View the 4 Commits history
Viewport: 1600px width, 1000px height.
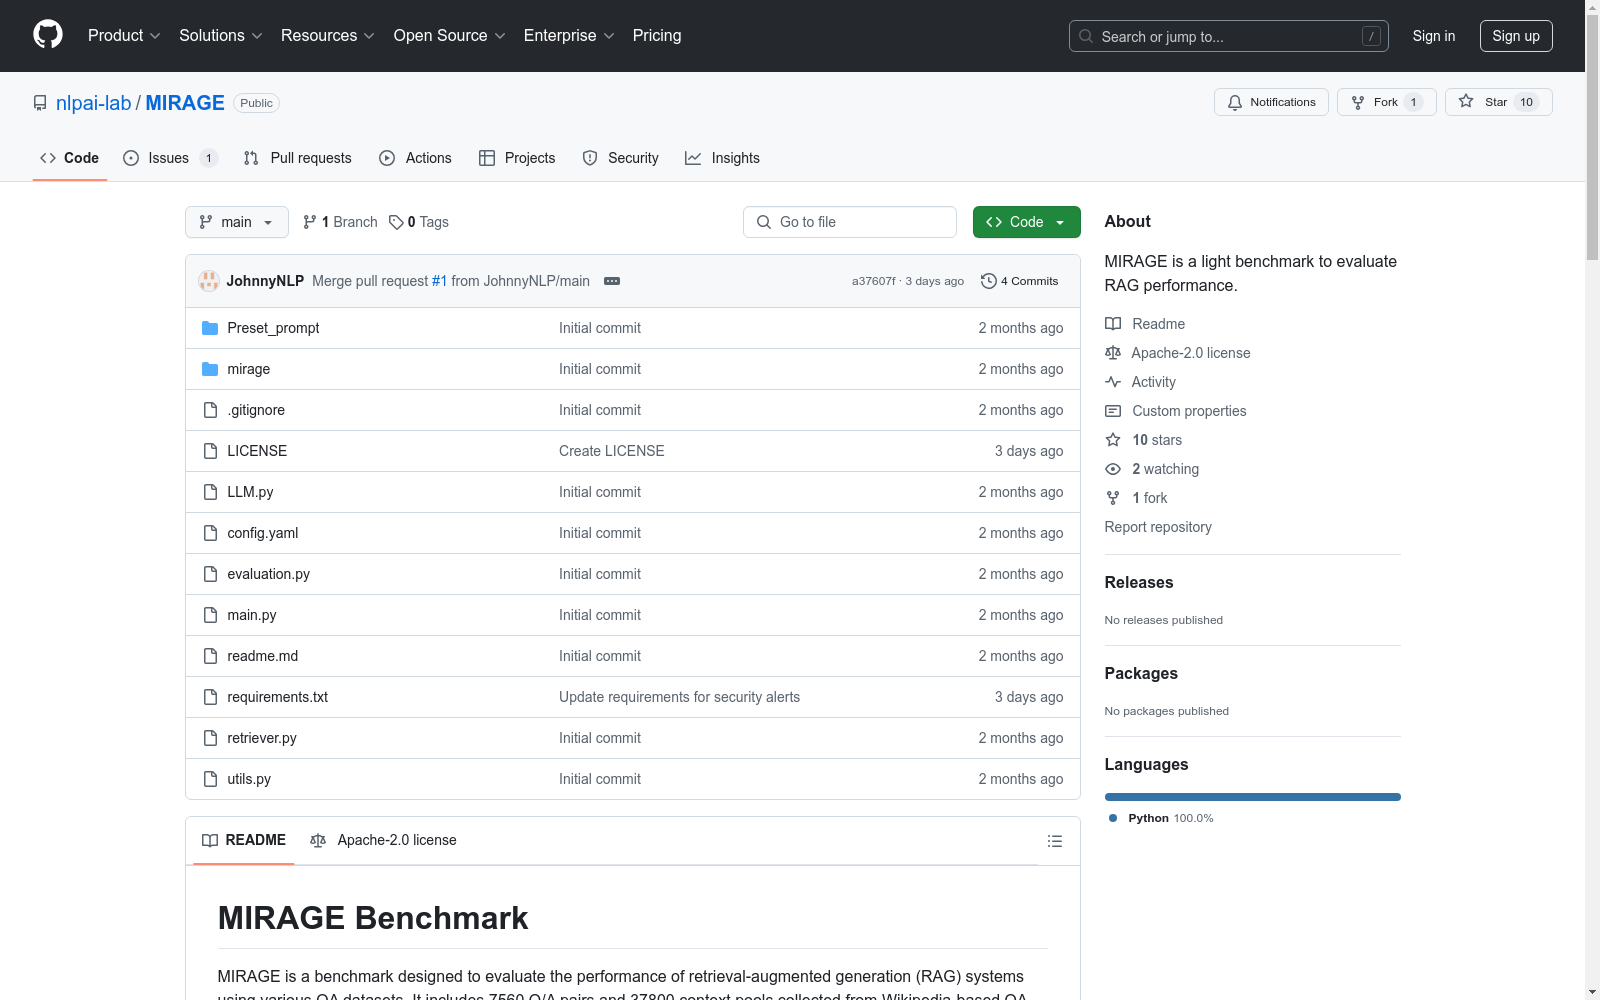pos(1020,281)
